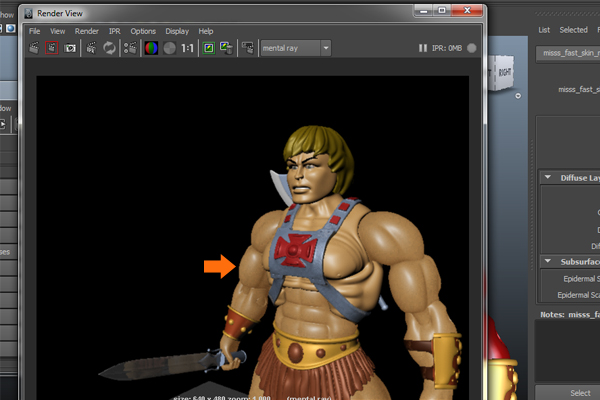Click the small circle icon below the view cube
600x400 pixels.
(518, 96)
